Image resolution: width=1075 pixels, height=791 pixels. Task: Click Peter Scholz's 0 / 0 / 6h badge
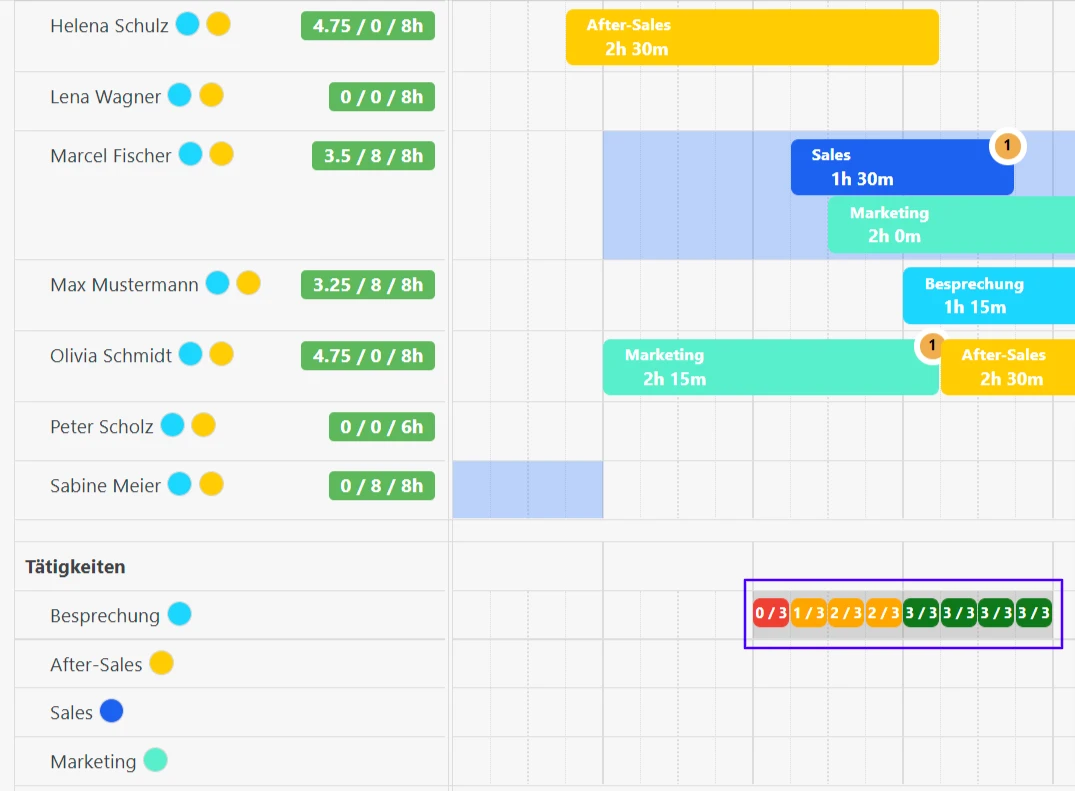click(381, 427)
